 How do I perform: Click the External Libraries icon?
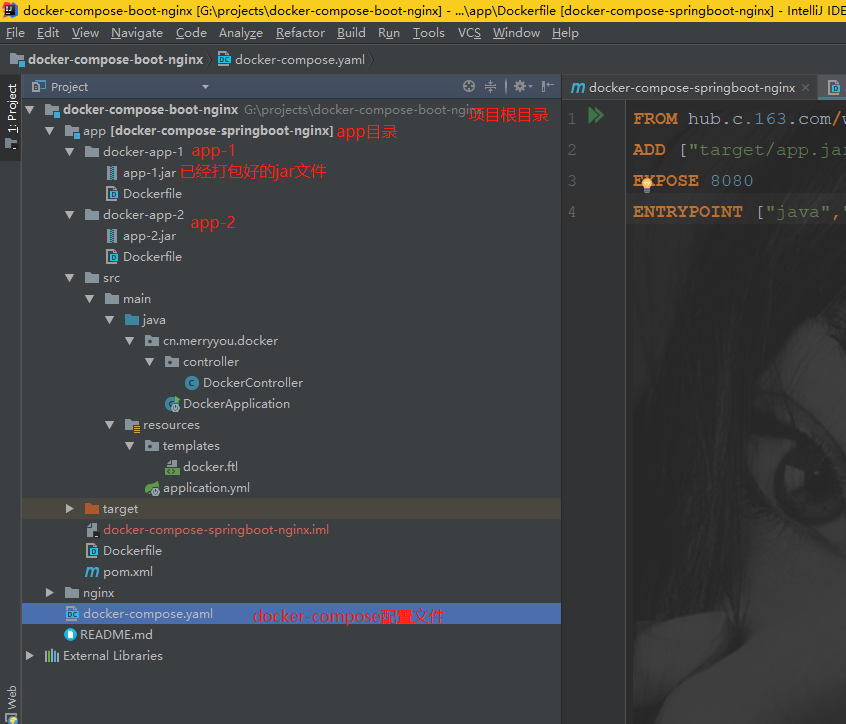click(x=52, y=656)
